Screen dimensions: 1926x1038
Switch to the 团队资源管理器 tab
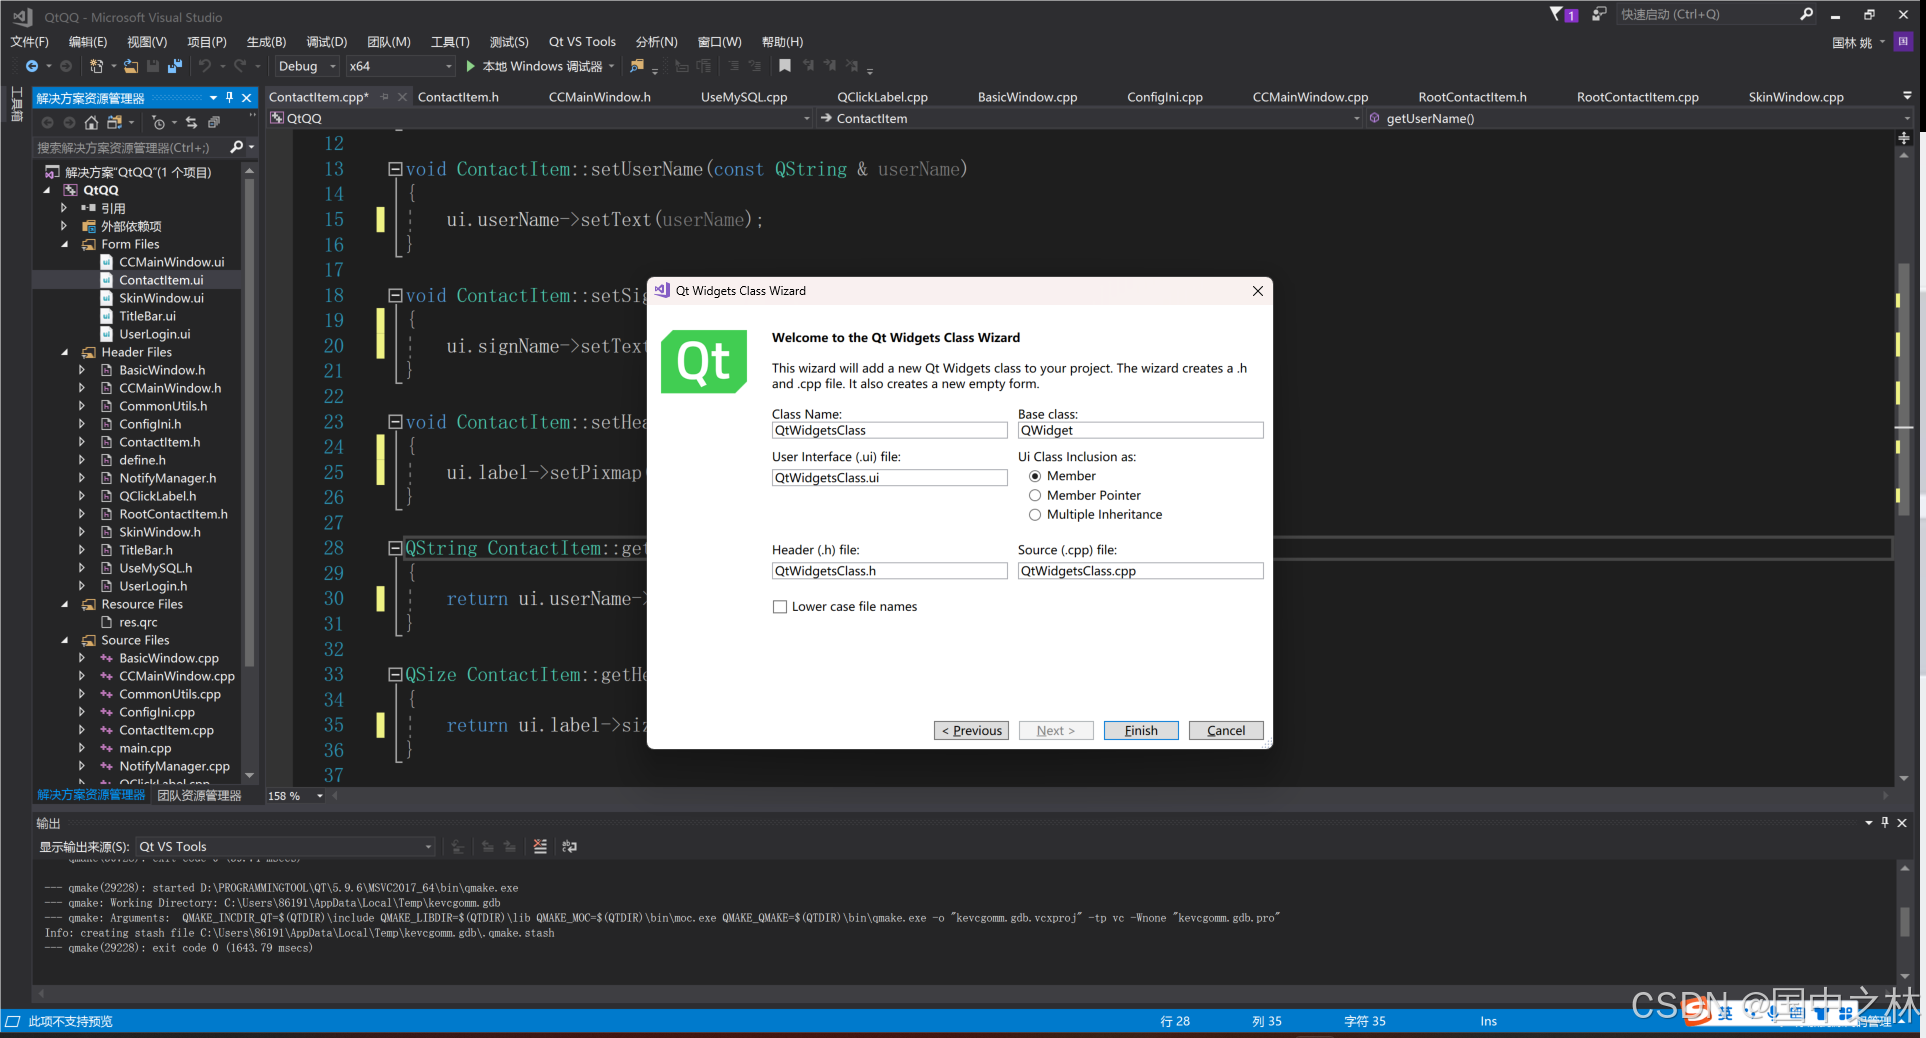[x=199, y=795]
